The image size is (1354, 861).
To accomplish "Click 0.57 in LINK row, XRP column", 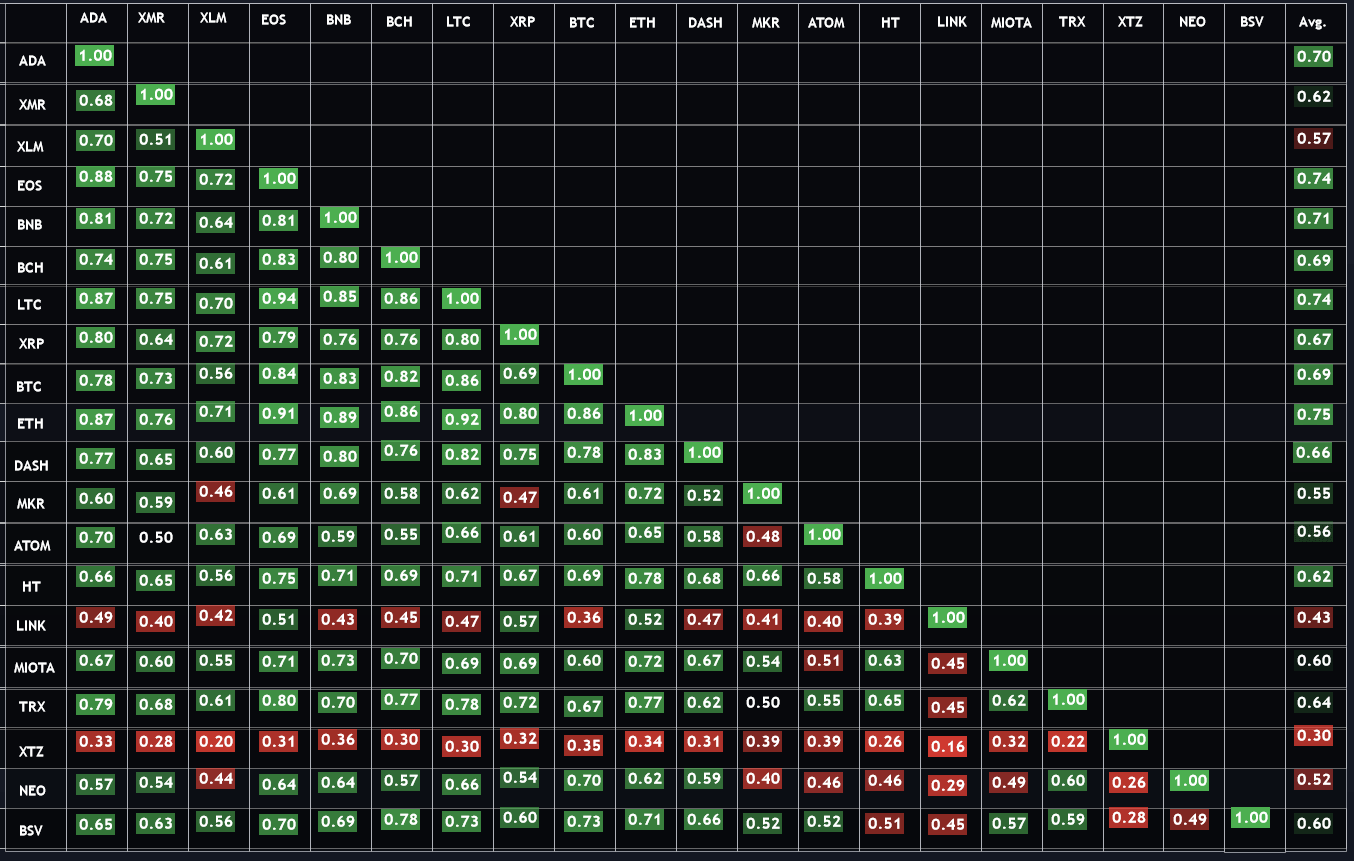I will (520, 621).
